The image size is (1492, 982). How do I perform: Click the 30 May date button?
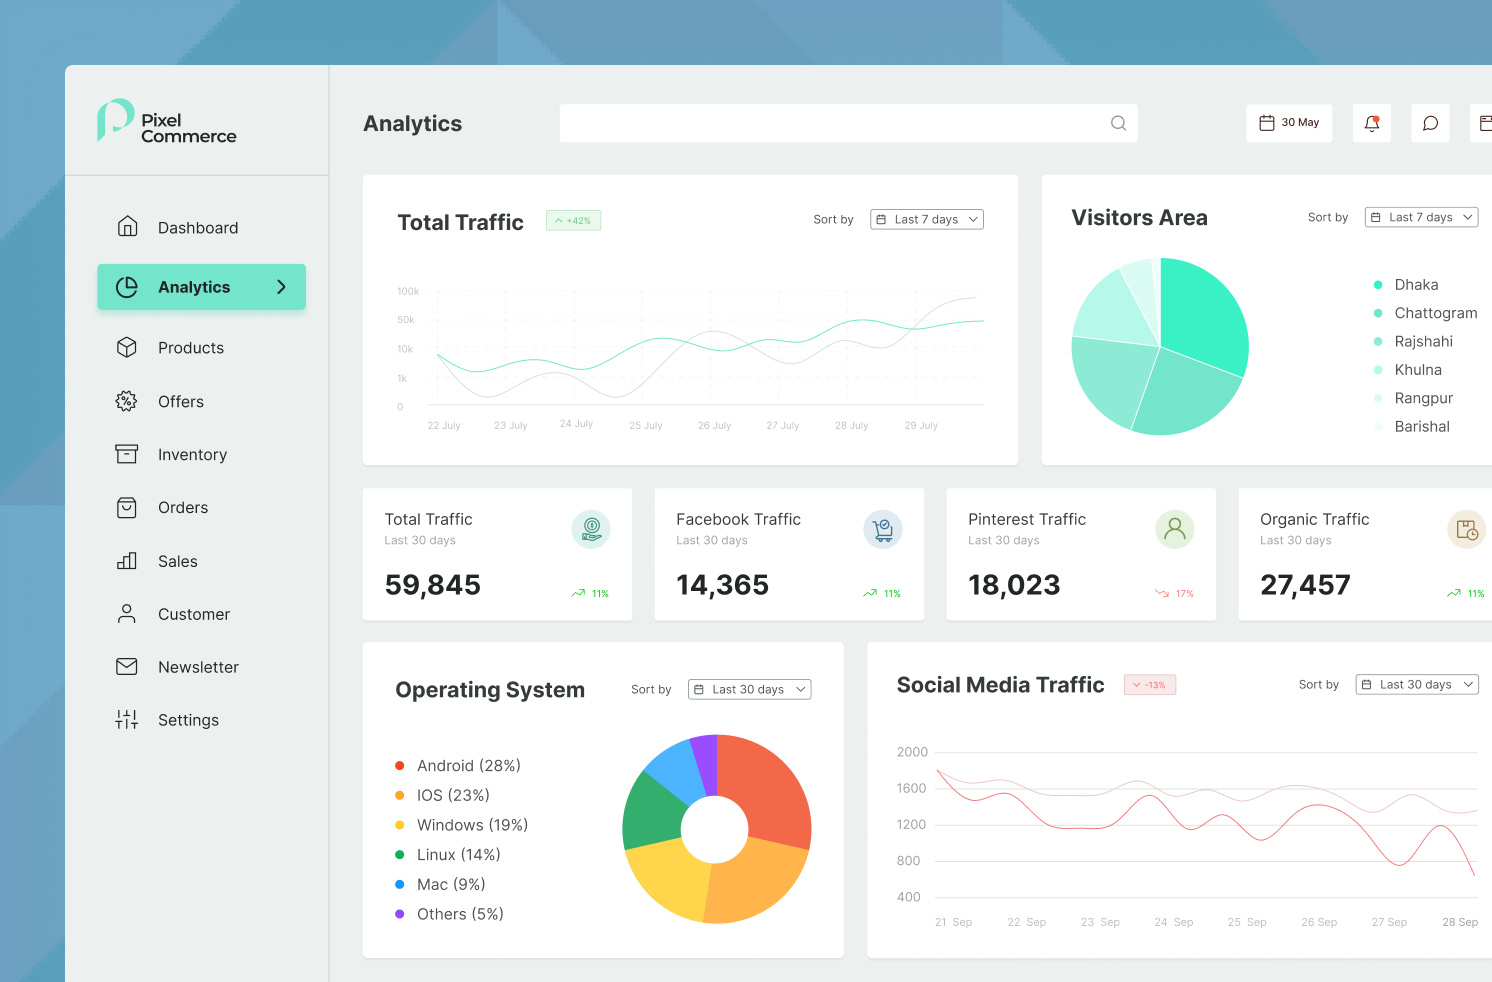tap(1289, 122)
